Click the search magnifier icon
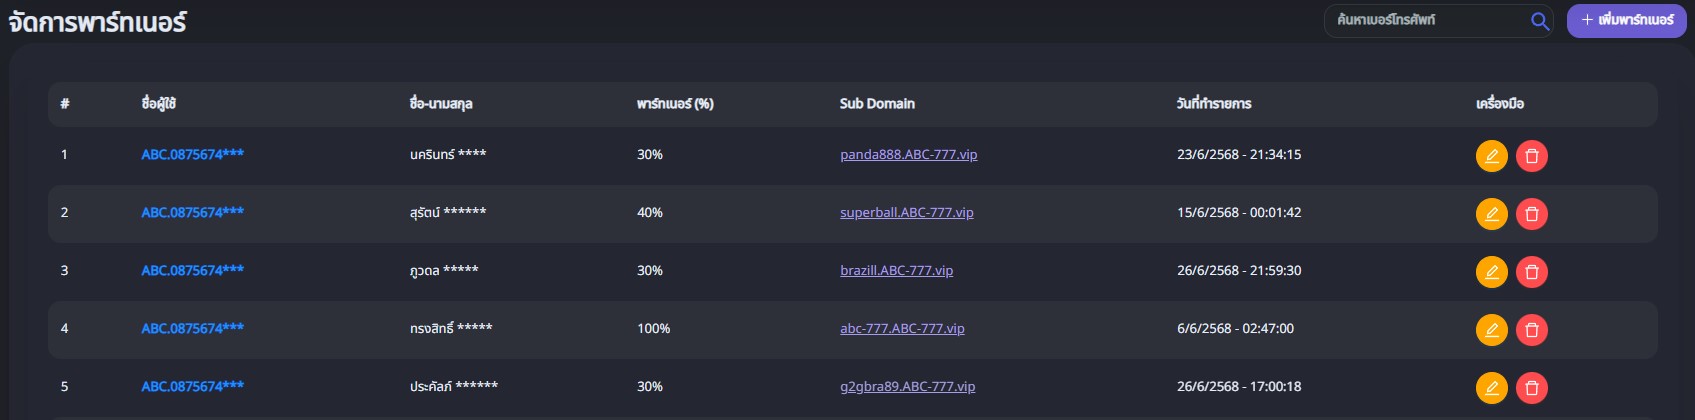Viewport: 1695px width, 420px height. pyautogui.click(x=1540, y=21)
